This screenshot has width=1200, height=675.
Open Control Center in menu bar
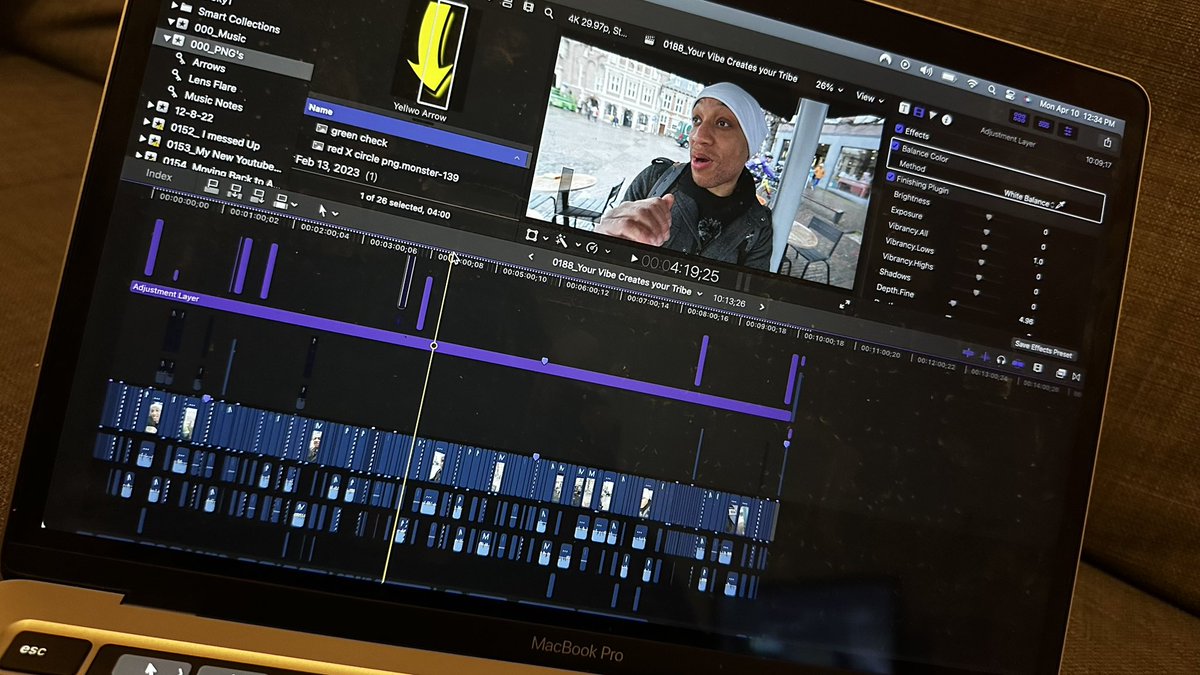[x=1010, y=95]
